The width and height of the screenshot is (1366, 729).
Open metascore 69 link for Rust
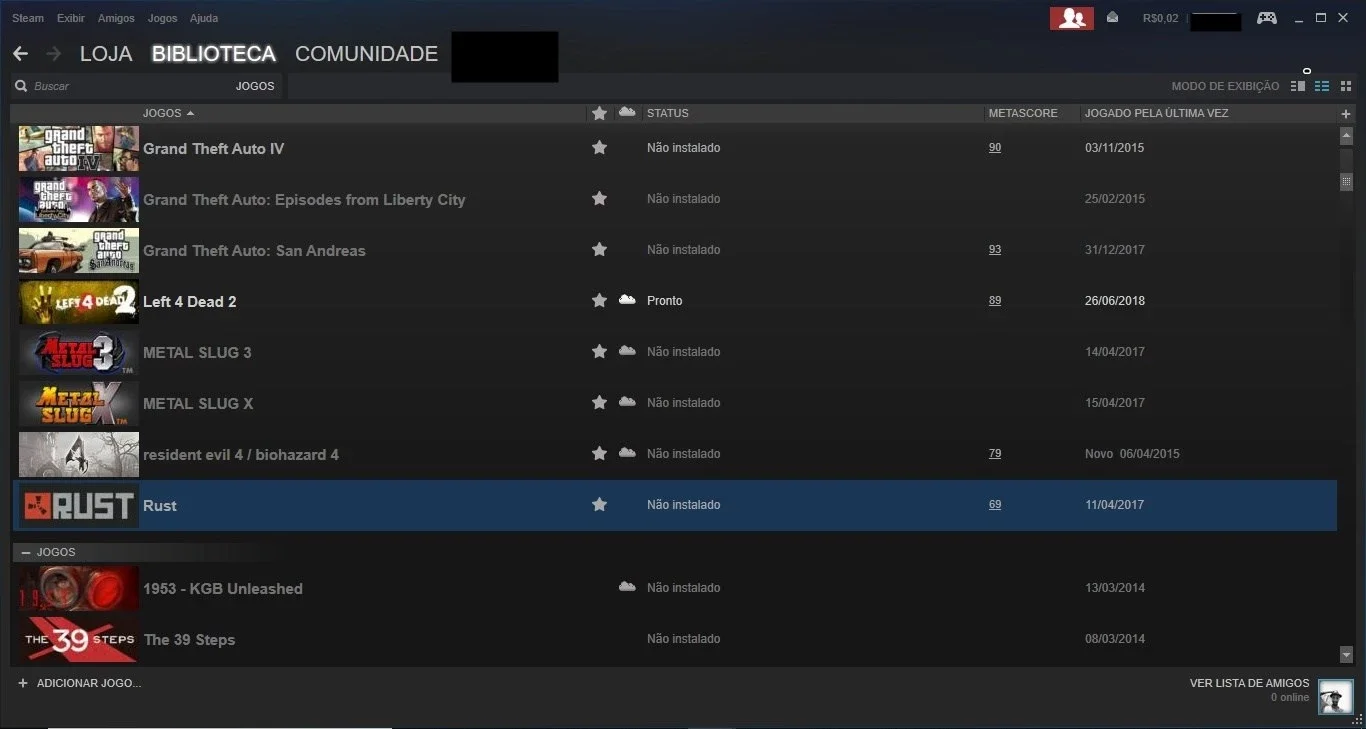point(995,505)
